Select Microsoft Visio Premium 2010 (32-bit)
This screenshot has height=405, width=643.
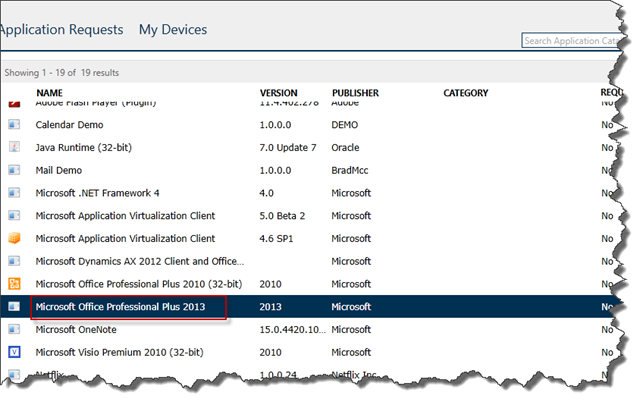click(119, 352)
